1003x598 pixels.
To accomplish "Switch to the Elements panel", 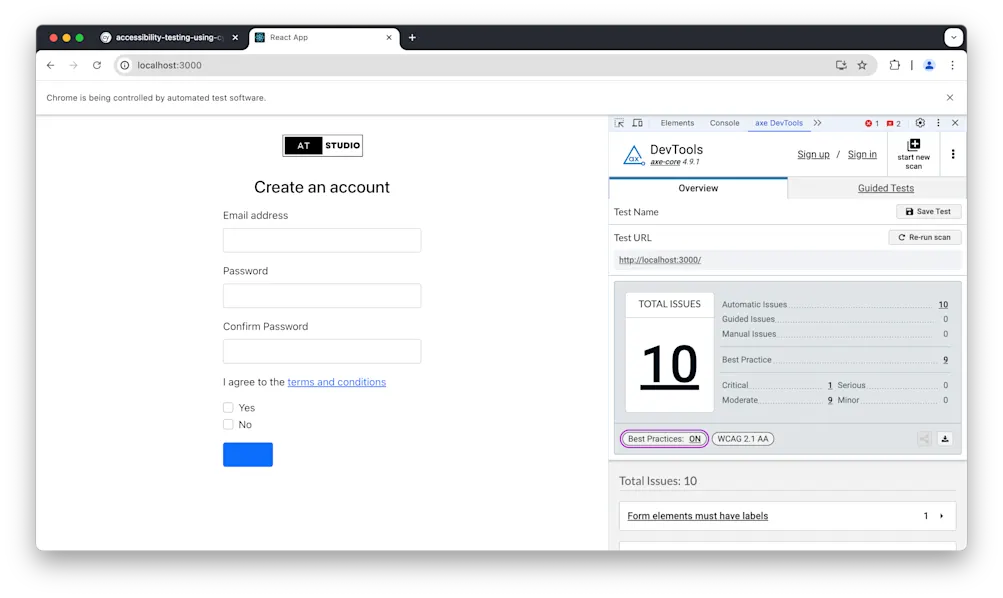I will [677, 123].
